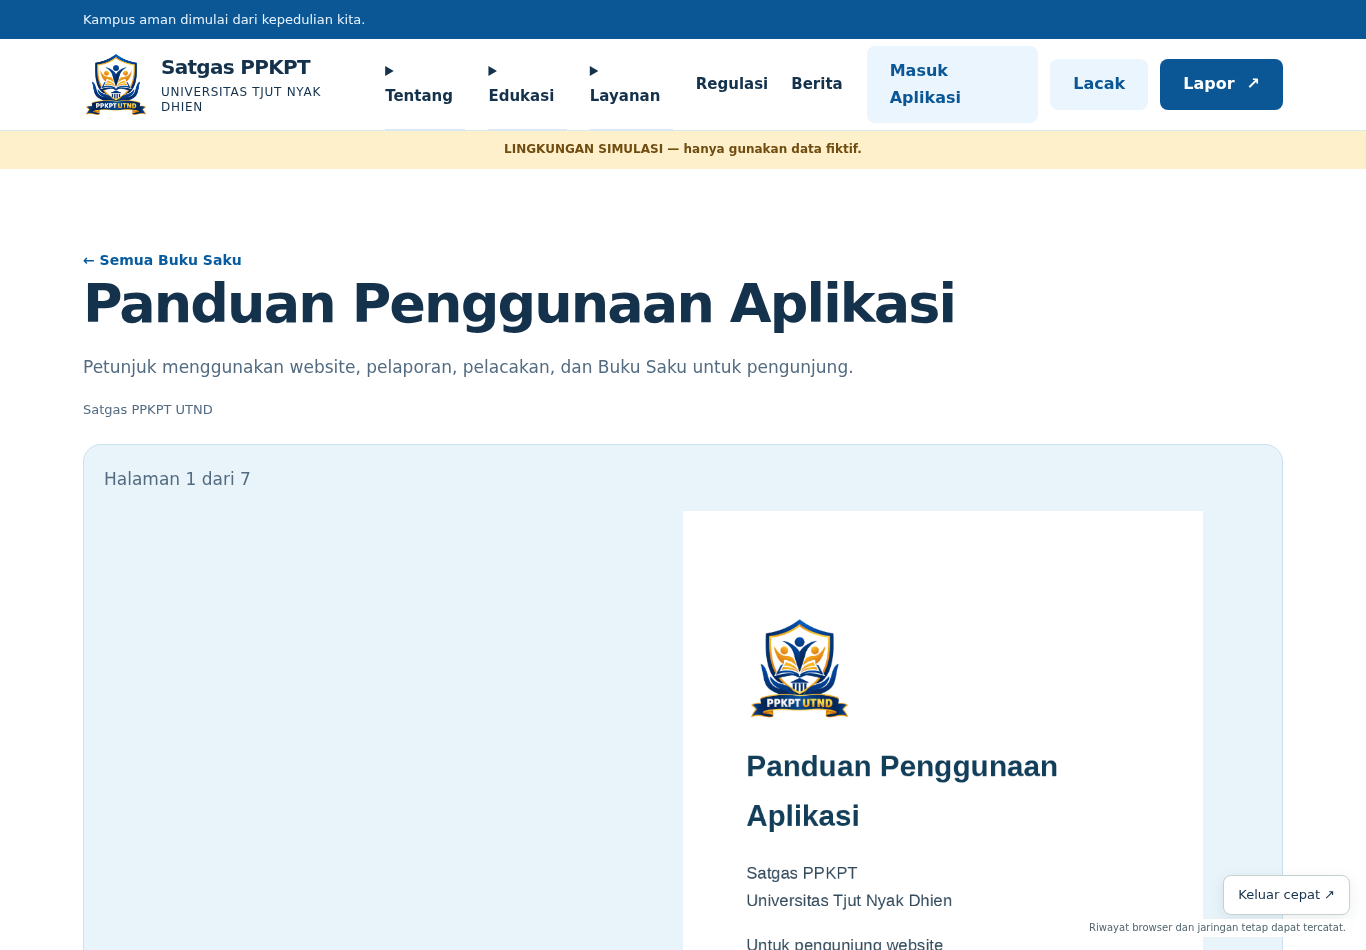
Task: Click the 'LINGKUNGAN SIMULASI' notice banner text
Action: pyautogui.click(x=683, y=149)
